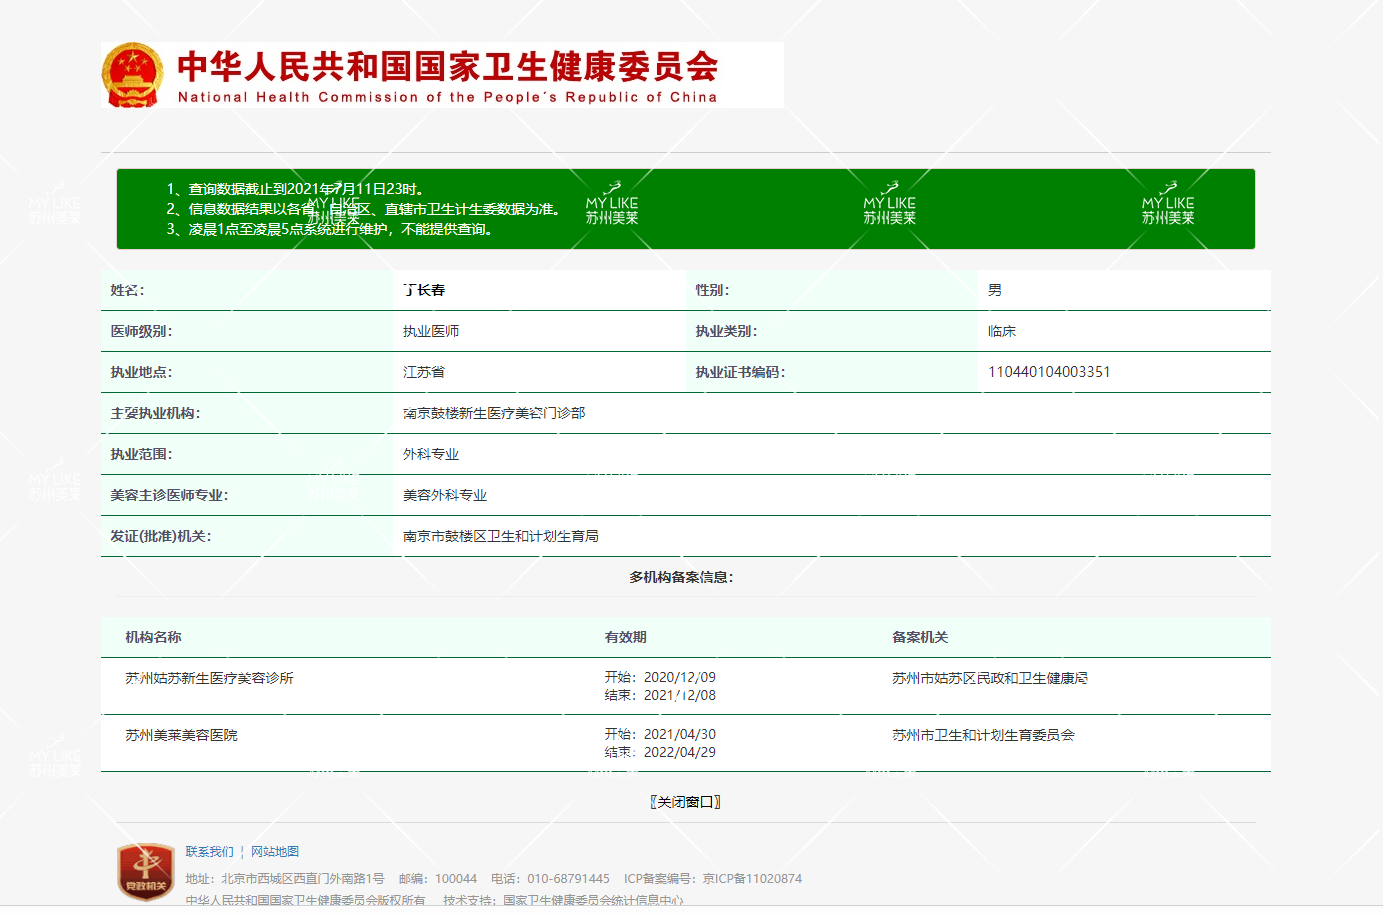Click the ICP number 京ICP备11020874

(x=752, y=879)
